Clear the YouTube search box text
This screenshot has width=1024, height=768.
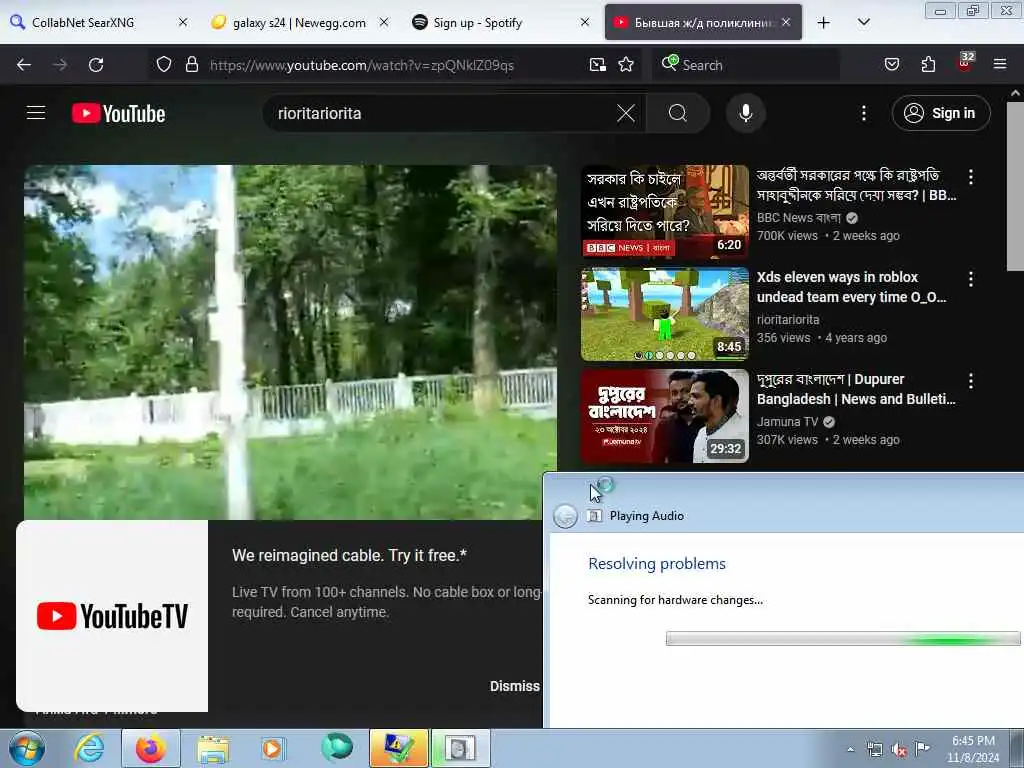(626, 113)
